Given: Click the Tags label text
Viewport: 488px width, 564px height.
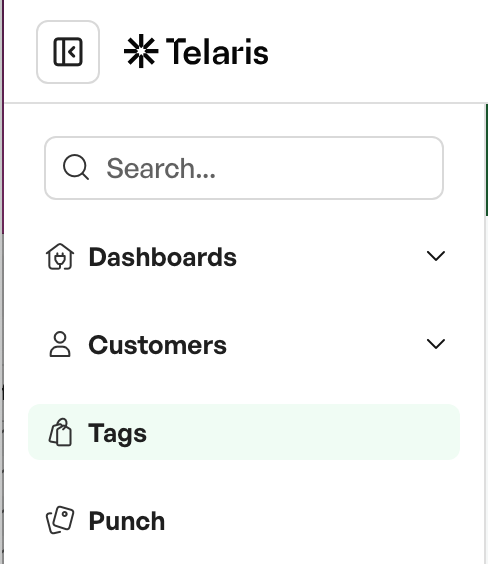Looking at the screenshot, I should click(x=118, y=433).
